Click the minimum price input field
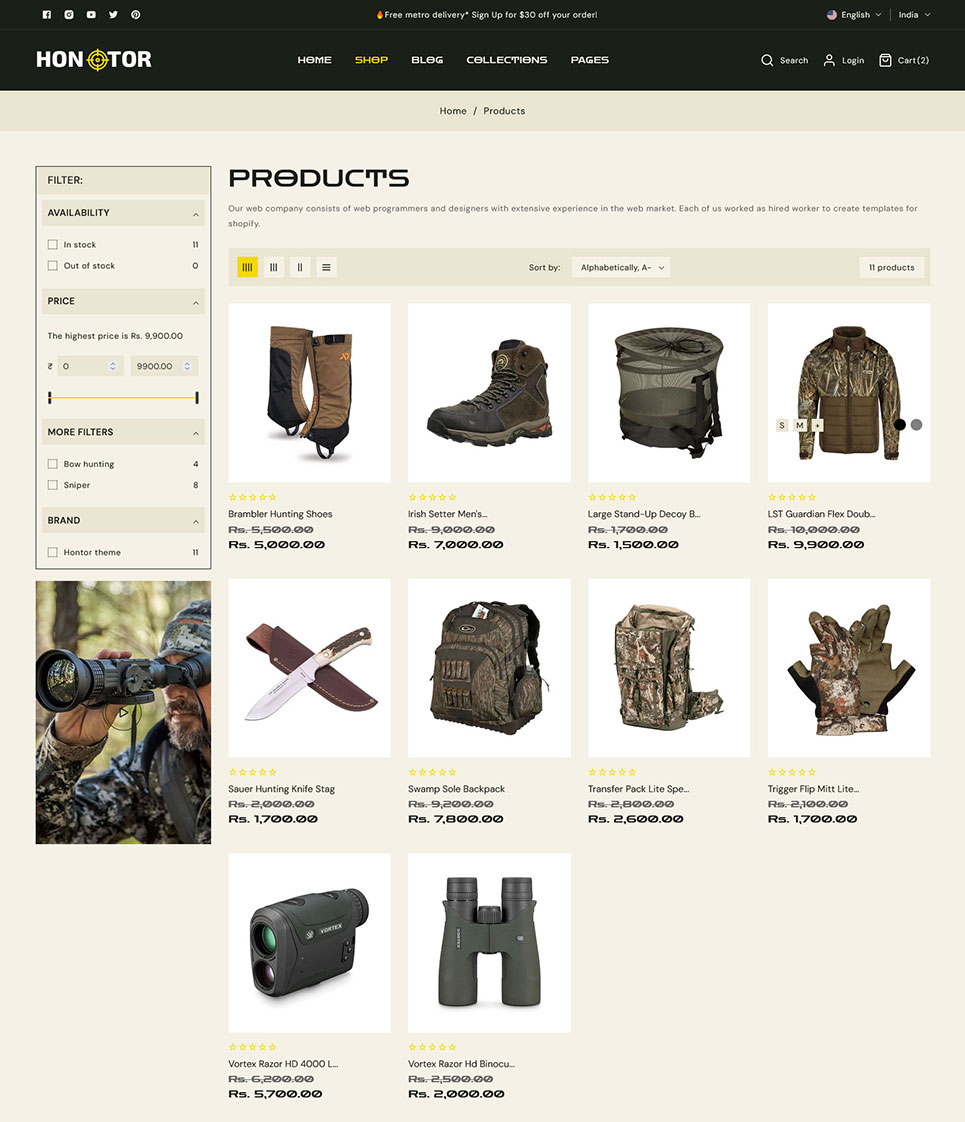Image resolution: width=965 pixels, height=1122 pixels. point(83,366)
